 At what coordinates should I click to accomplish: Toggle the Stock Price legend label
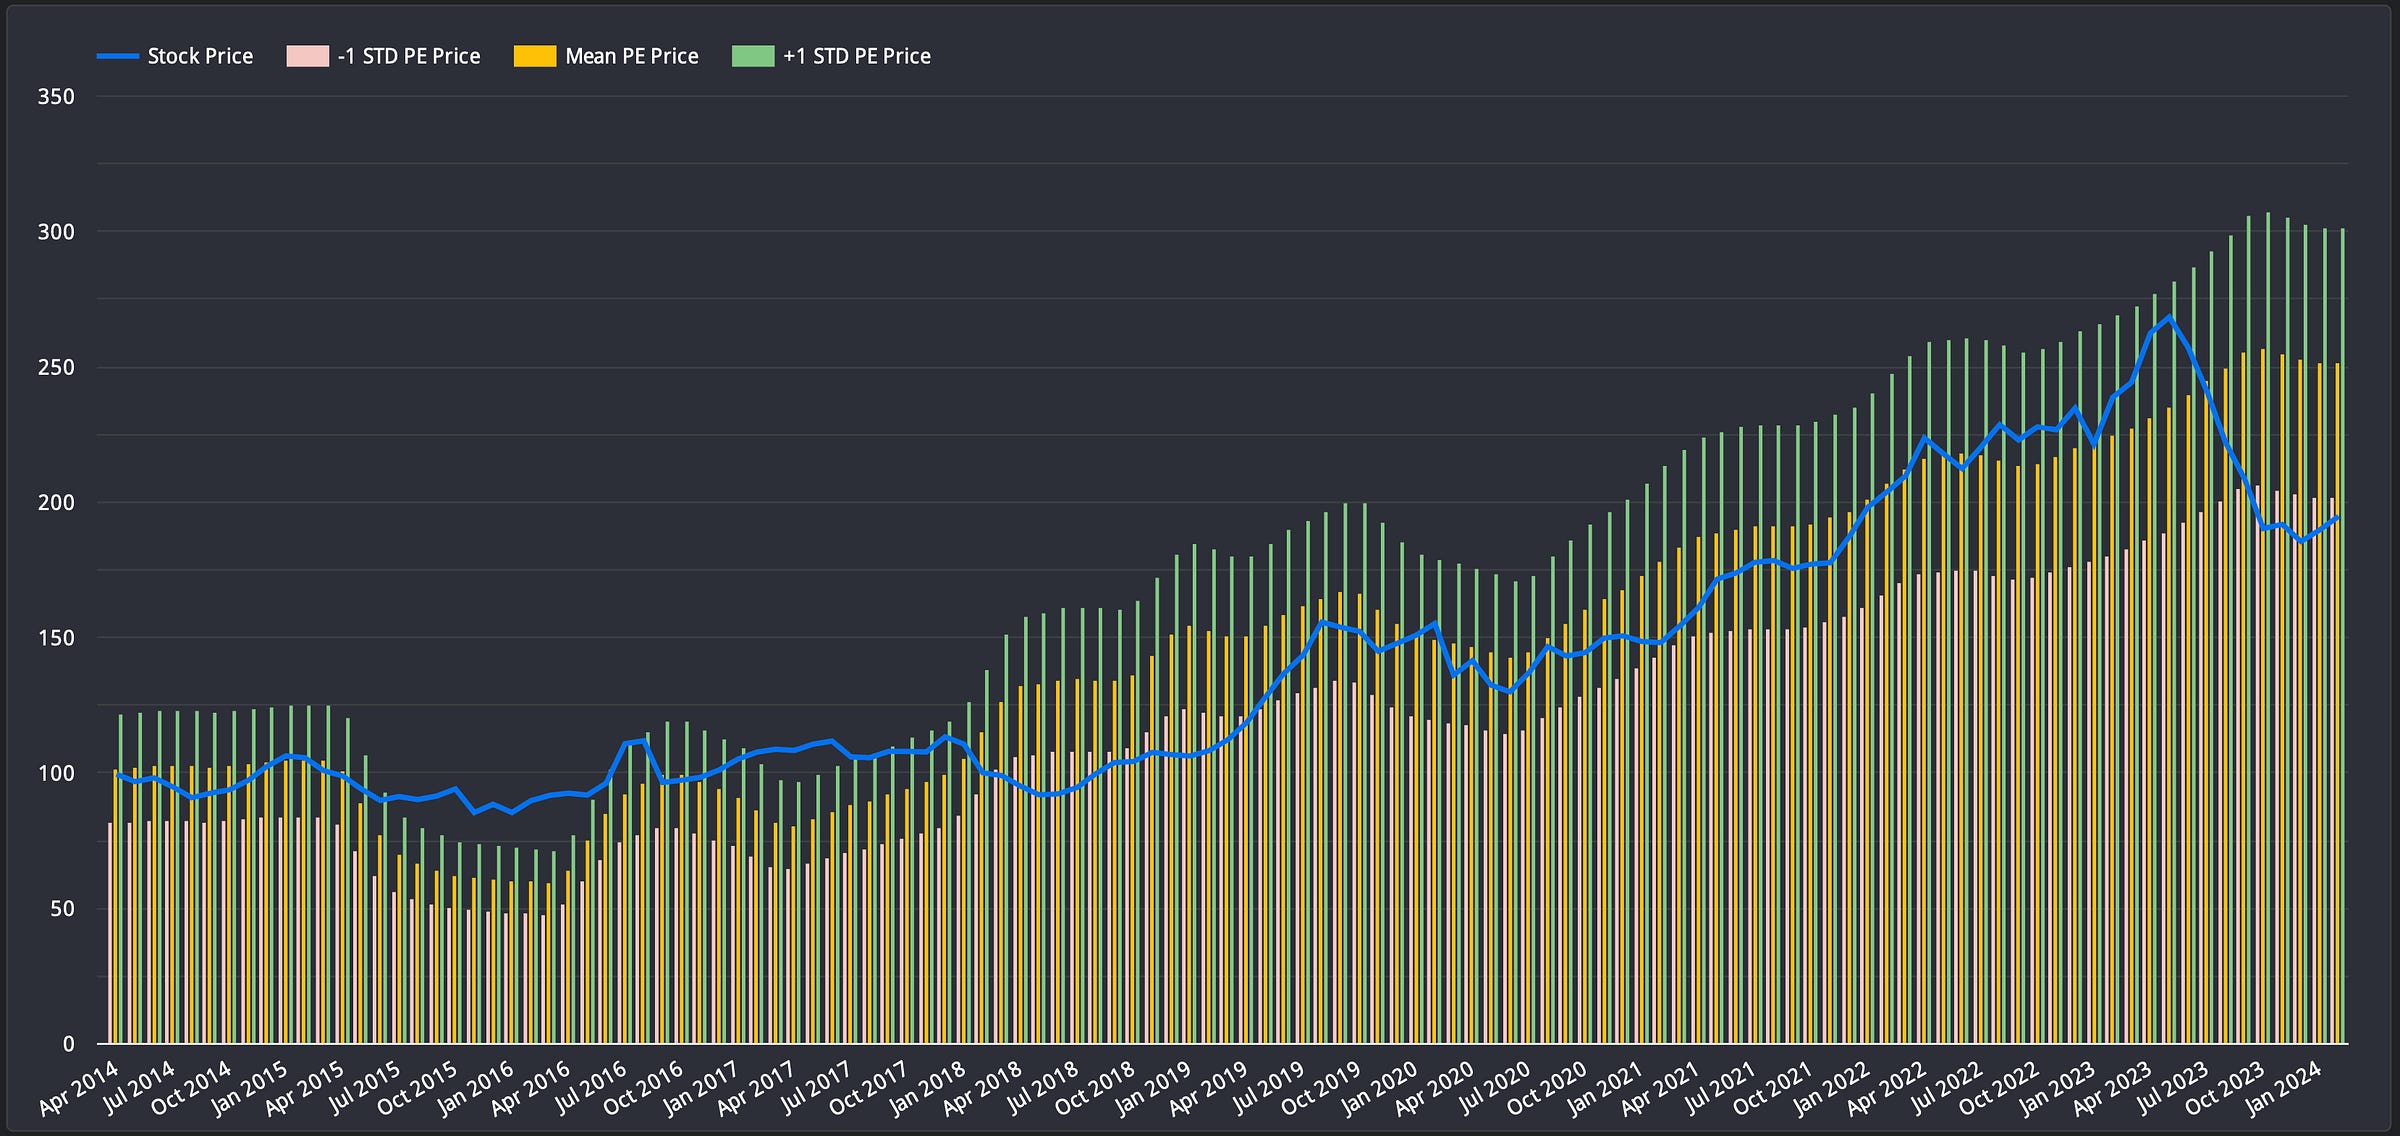[200, 56]
